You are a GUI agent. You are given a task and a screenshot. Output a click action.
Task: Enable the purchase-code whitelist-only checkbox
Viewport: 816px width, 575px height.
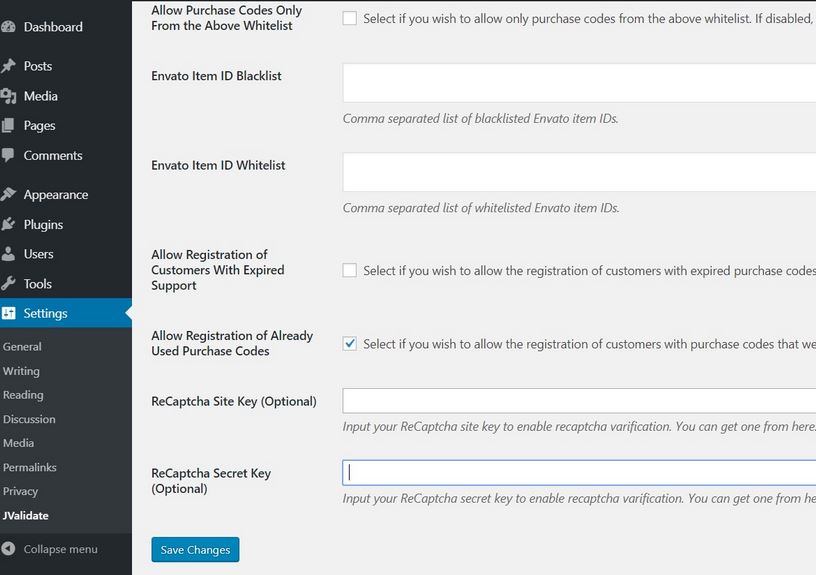click(x=350, y=18)
